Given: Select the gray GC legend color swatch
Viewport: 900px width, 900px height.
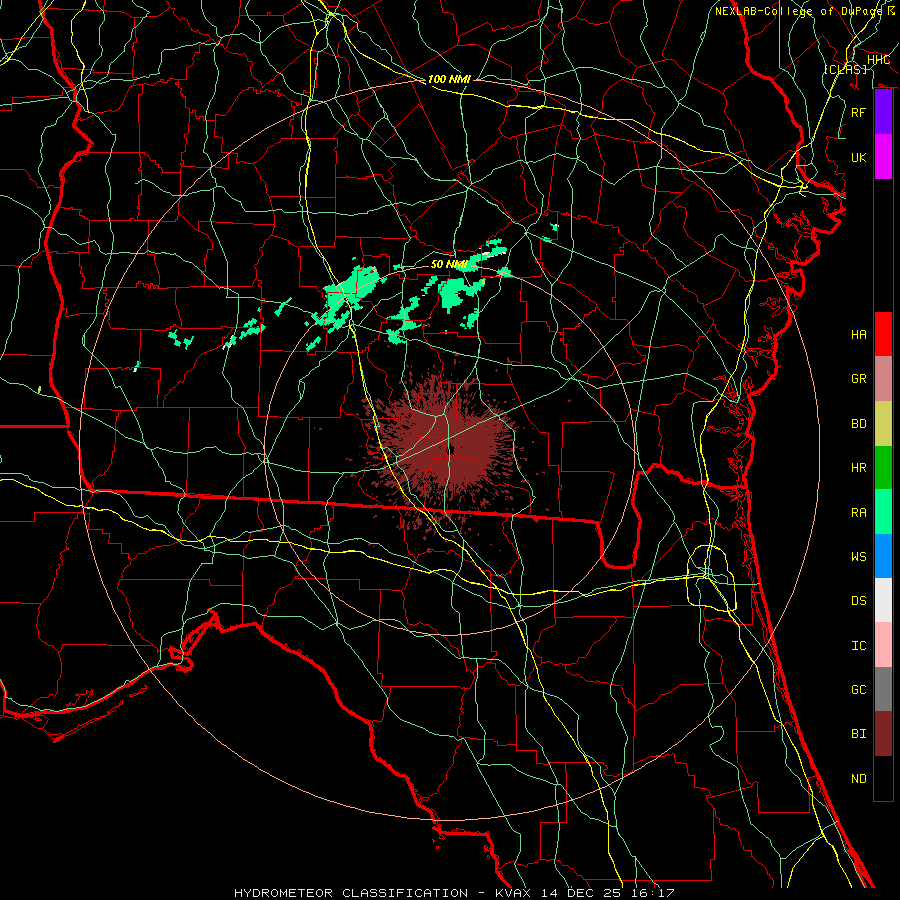Looking at the screenshot, I should 883,689.
